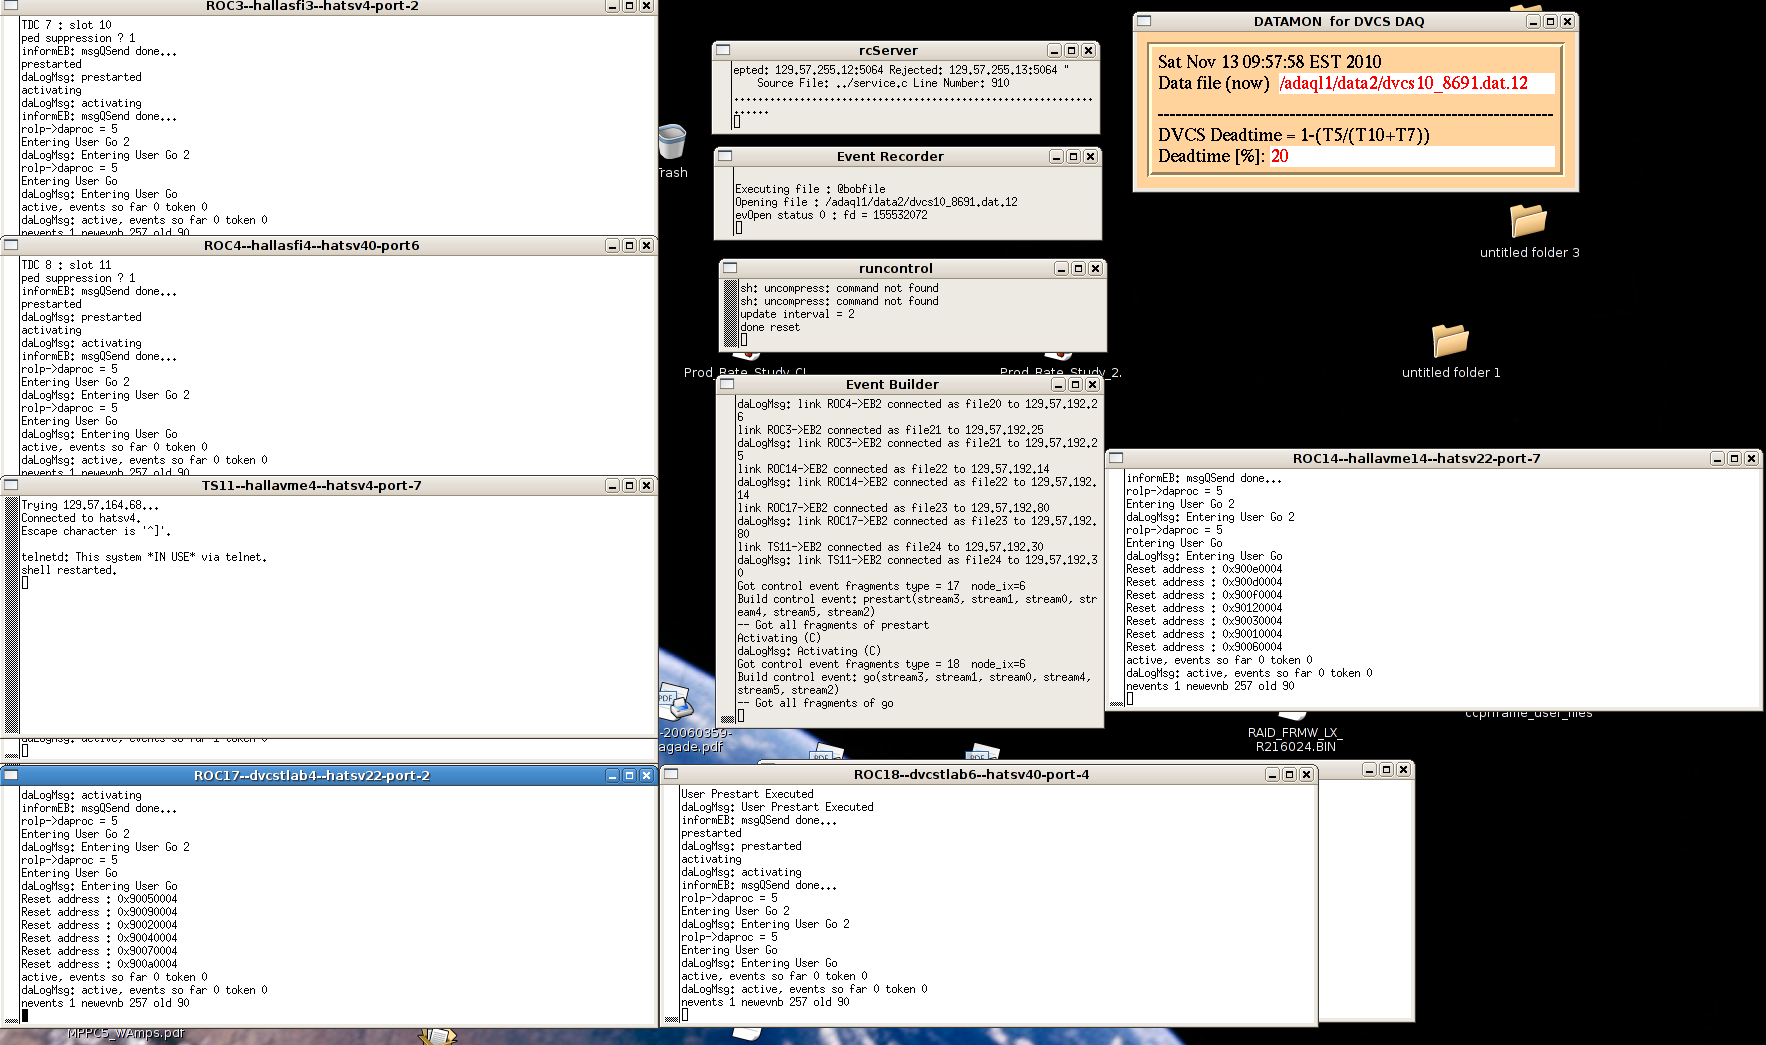Viewport: 1766px width, 1045px height.
Task: Minimize the Event Builder window
Action: tap(1058, 384)
